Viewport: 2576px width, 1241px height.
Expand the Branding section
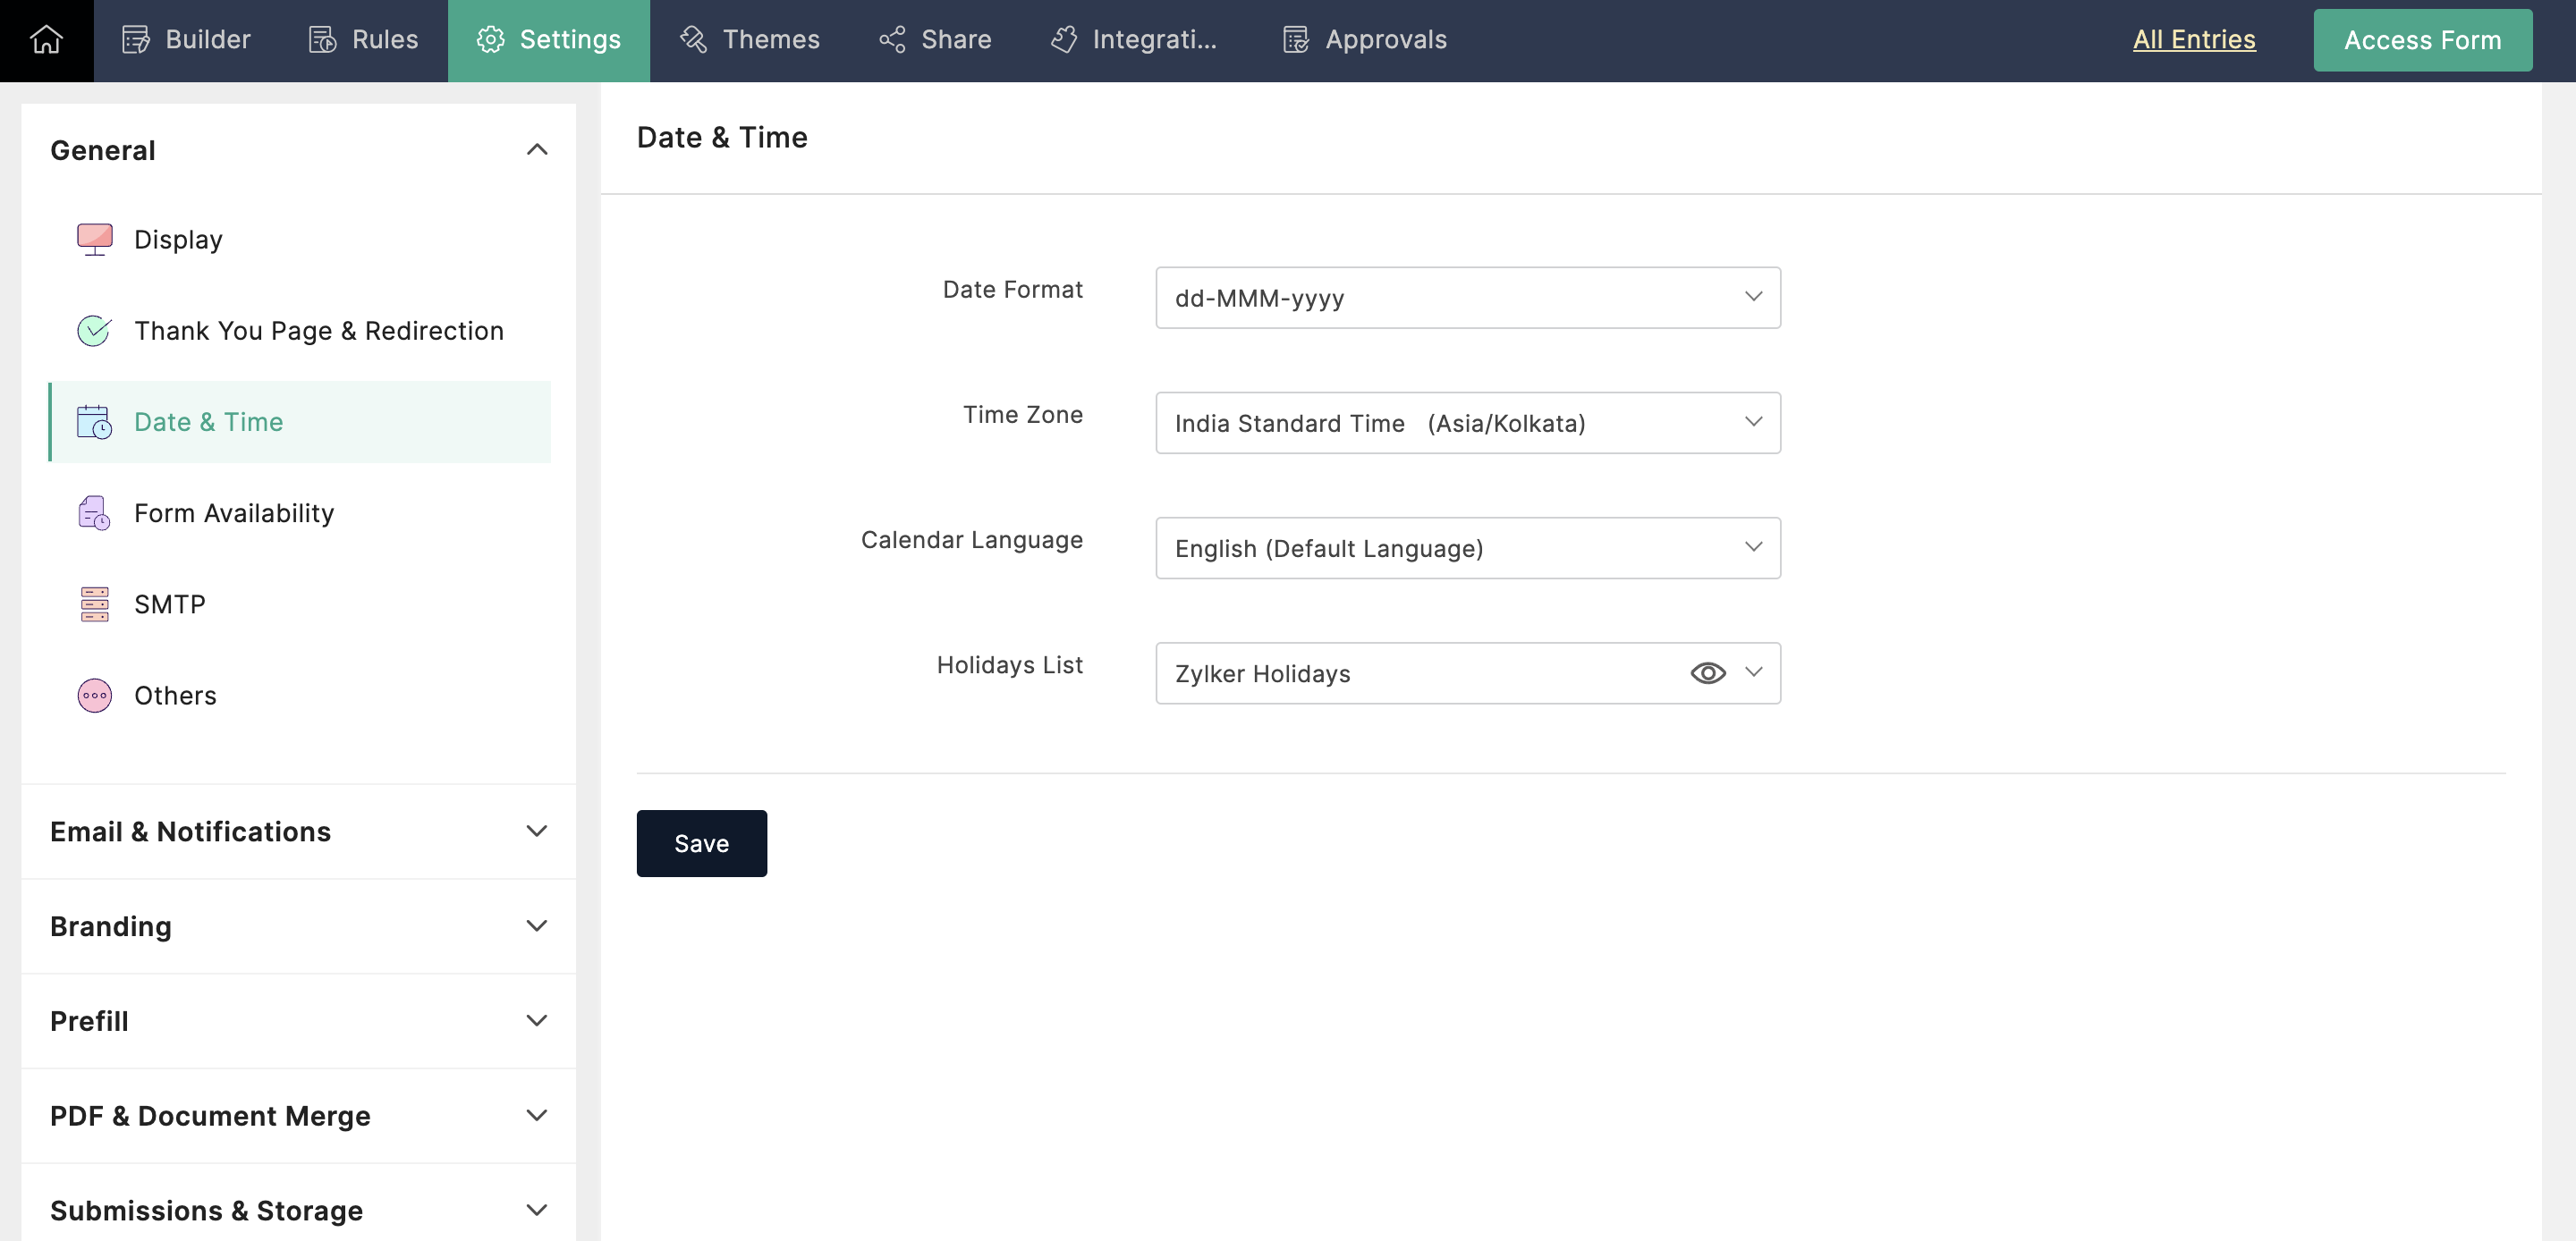(x=536, y=926)
